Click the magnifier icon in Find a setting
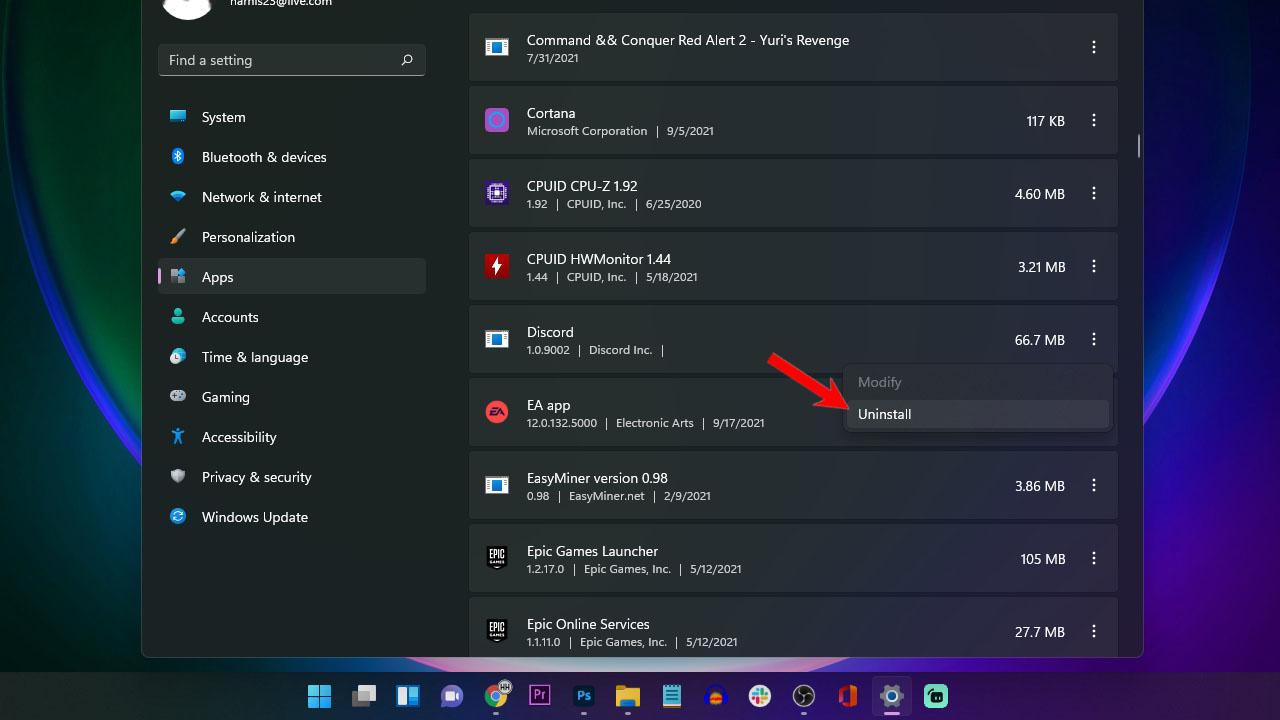Viewport: 1280px width, 720px height. pyautogui.click(x=407, y=60)
